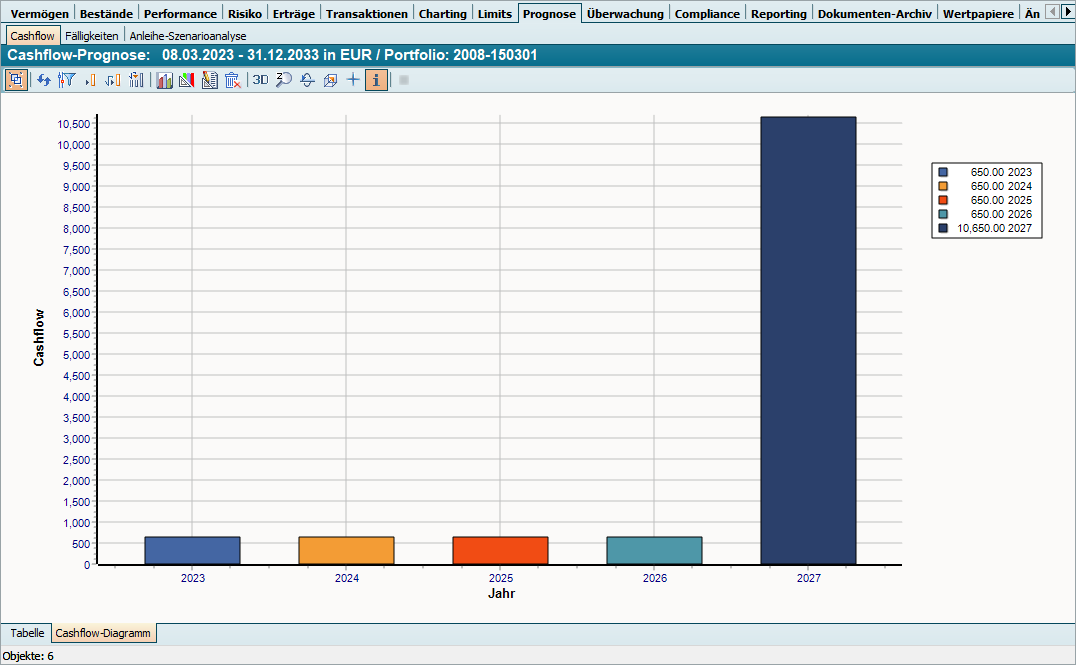1076x665 pixels.
Task: Open the Anleihe-Szenarioanalyse subtab
Action: [x=188, y=36]
